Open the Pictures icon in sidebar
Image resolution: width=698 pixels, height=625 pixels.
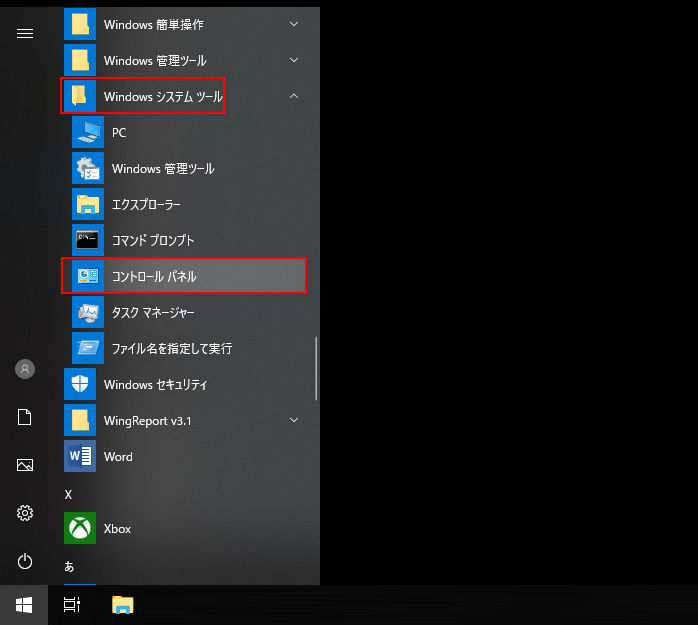tap(25, 465)
